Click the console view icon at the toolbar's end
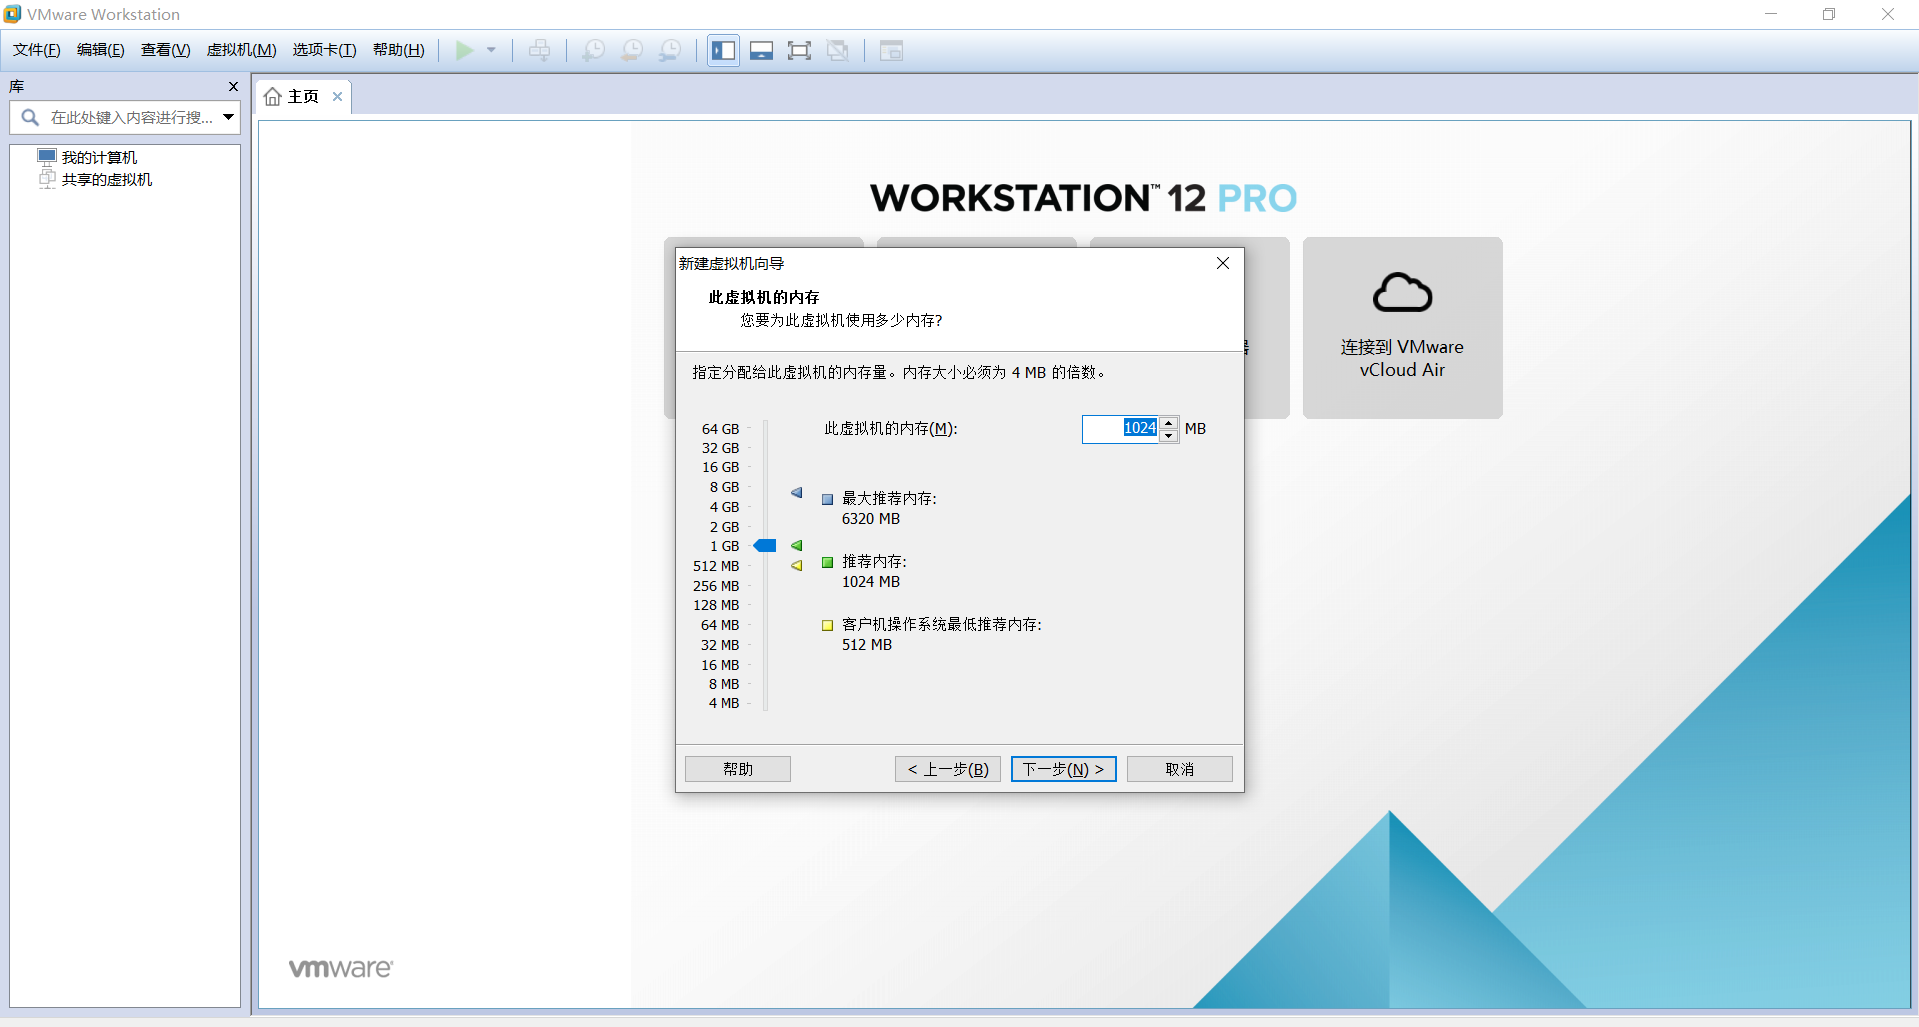Viewport: 1919px width, 1027px height. [891, 51]
